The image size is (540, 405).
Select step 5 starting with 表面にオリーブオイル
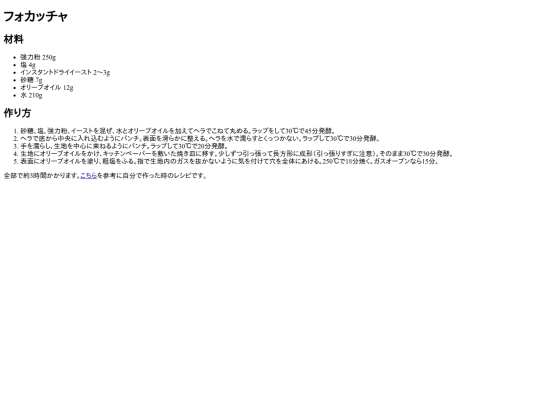(229, 161)
